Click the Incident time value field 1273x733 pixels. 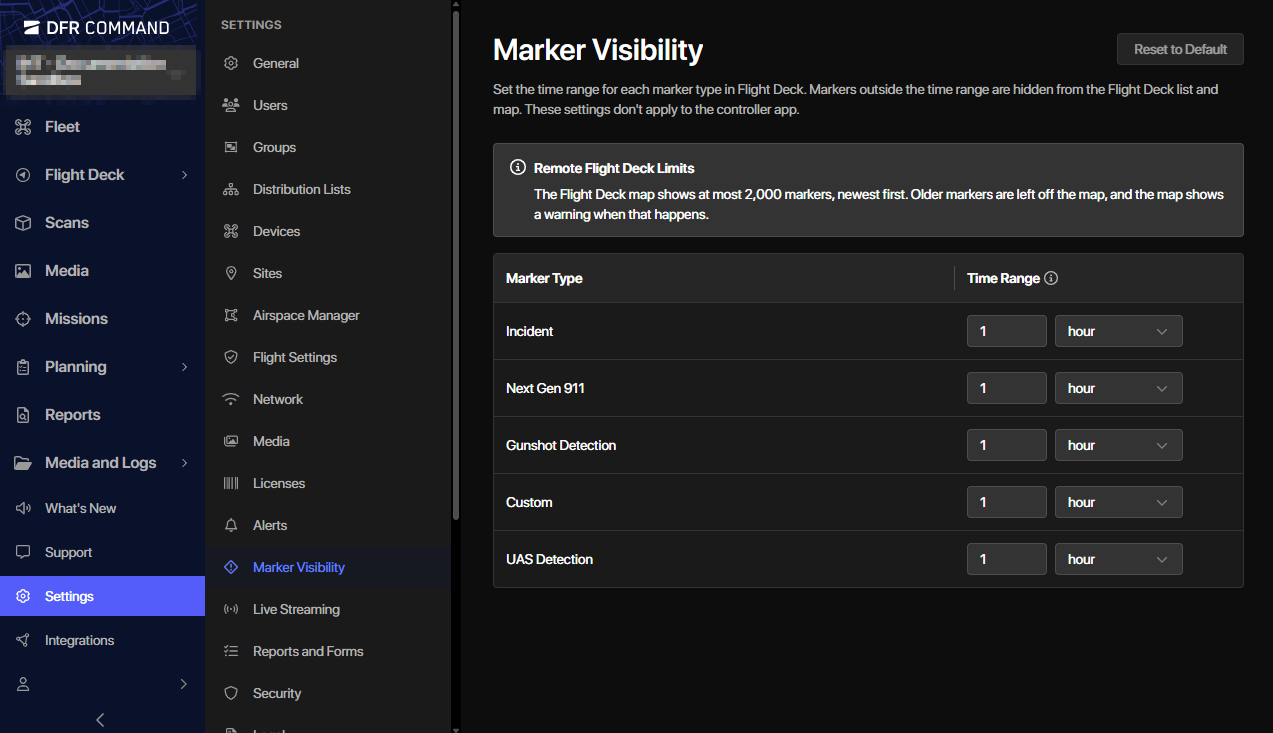1007,331
